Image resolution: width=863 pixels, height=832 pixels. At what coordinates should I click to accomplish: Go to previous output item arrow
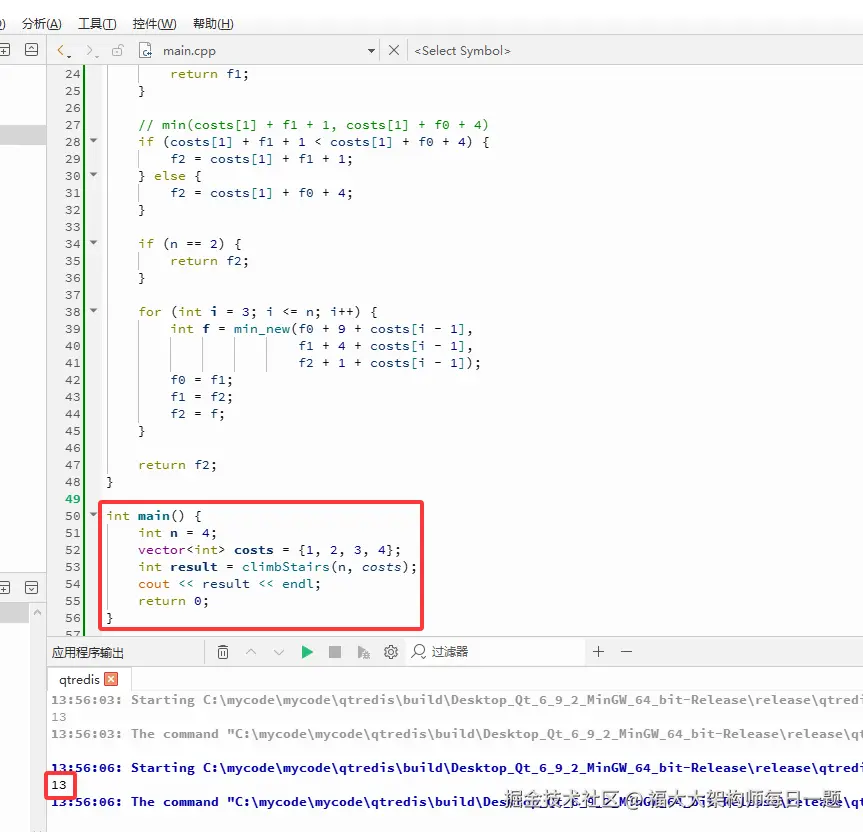pos(251,652)
